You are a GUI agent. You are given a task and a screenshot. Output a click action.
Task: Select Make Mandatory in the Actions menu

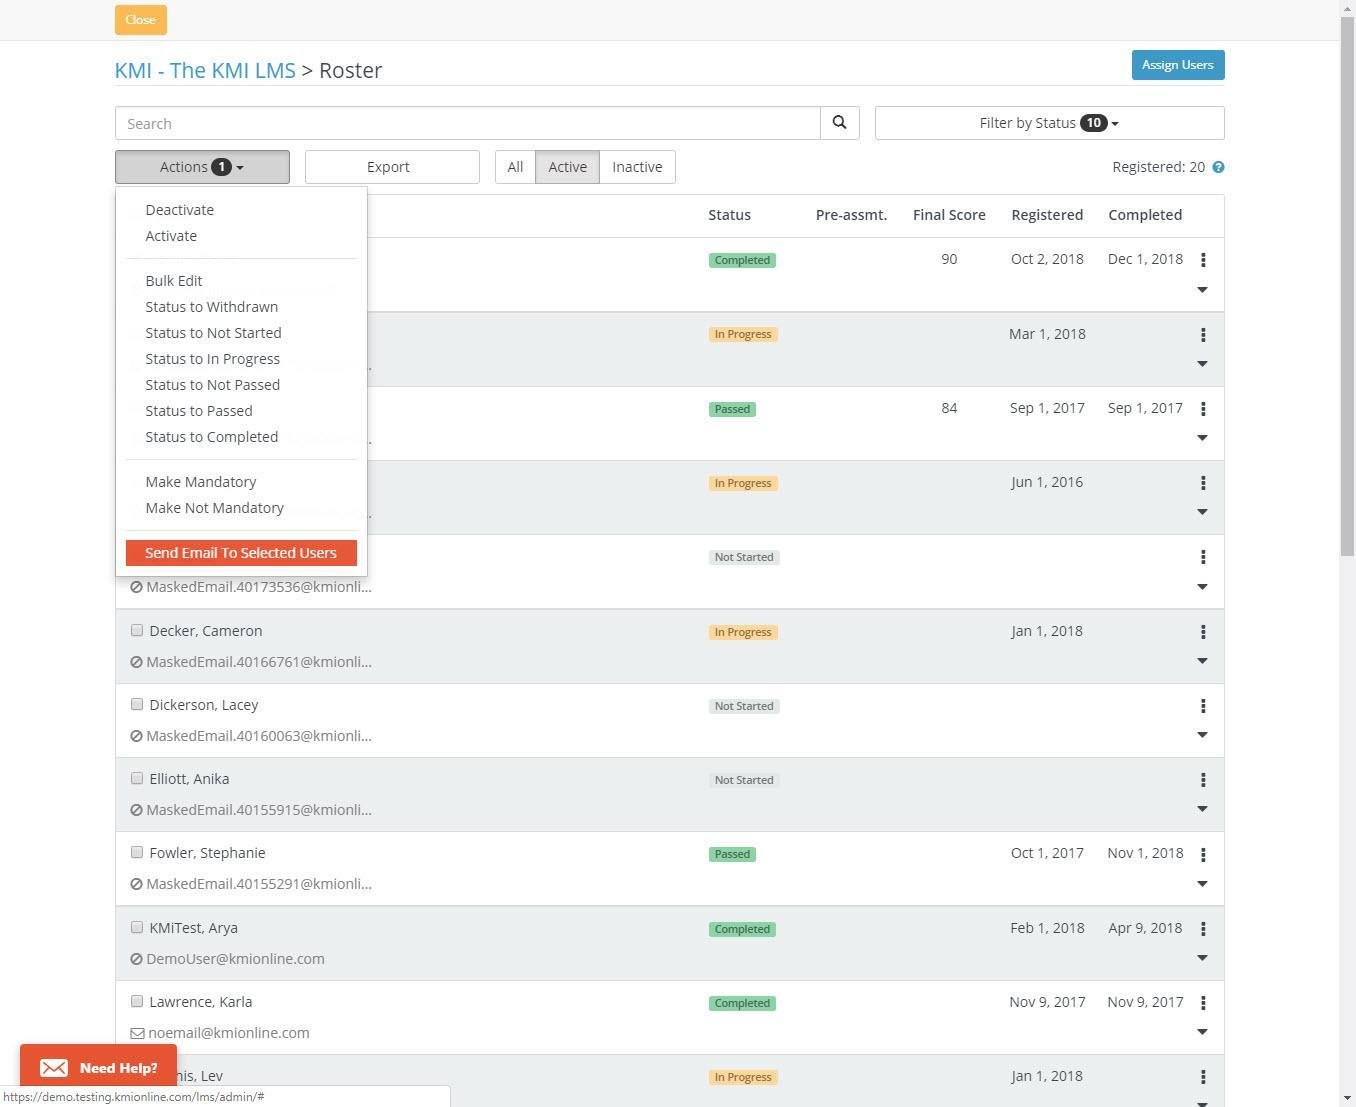tap(200, 482)
